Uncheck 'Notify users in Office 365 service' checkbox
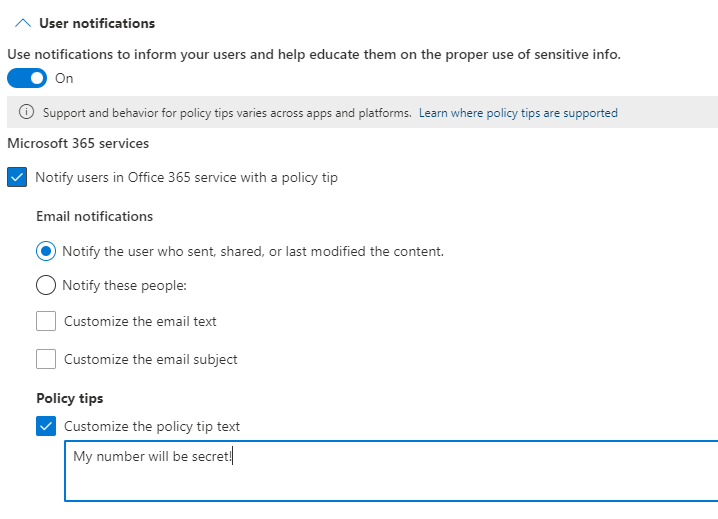 [17, 177]
